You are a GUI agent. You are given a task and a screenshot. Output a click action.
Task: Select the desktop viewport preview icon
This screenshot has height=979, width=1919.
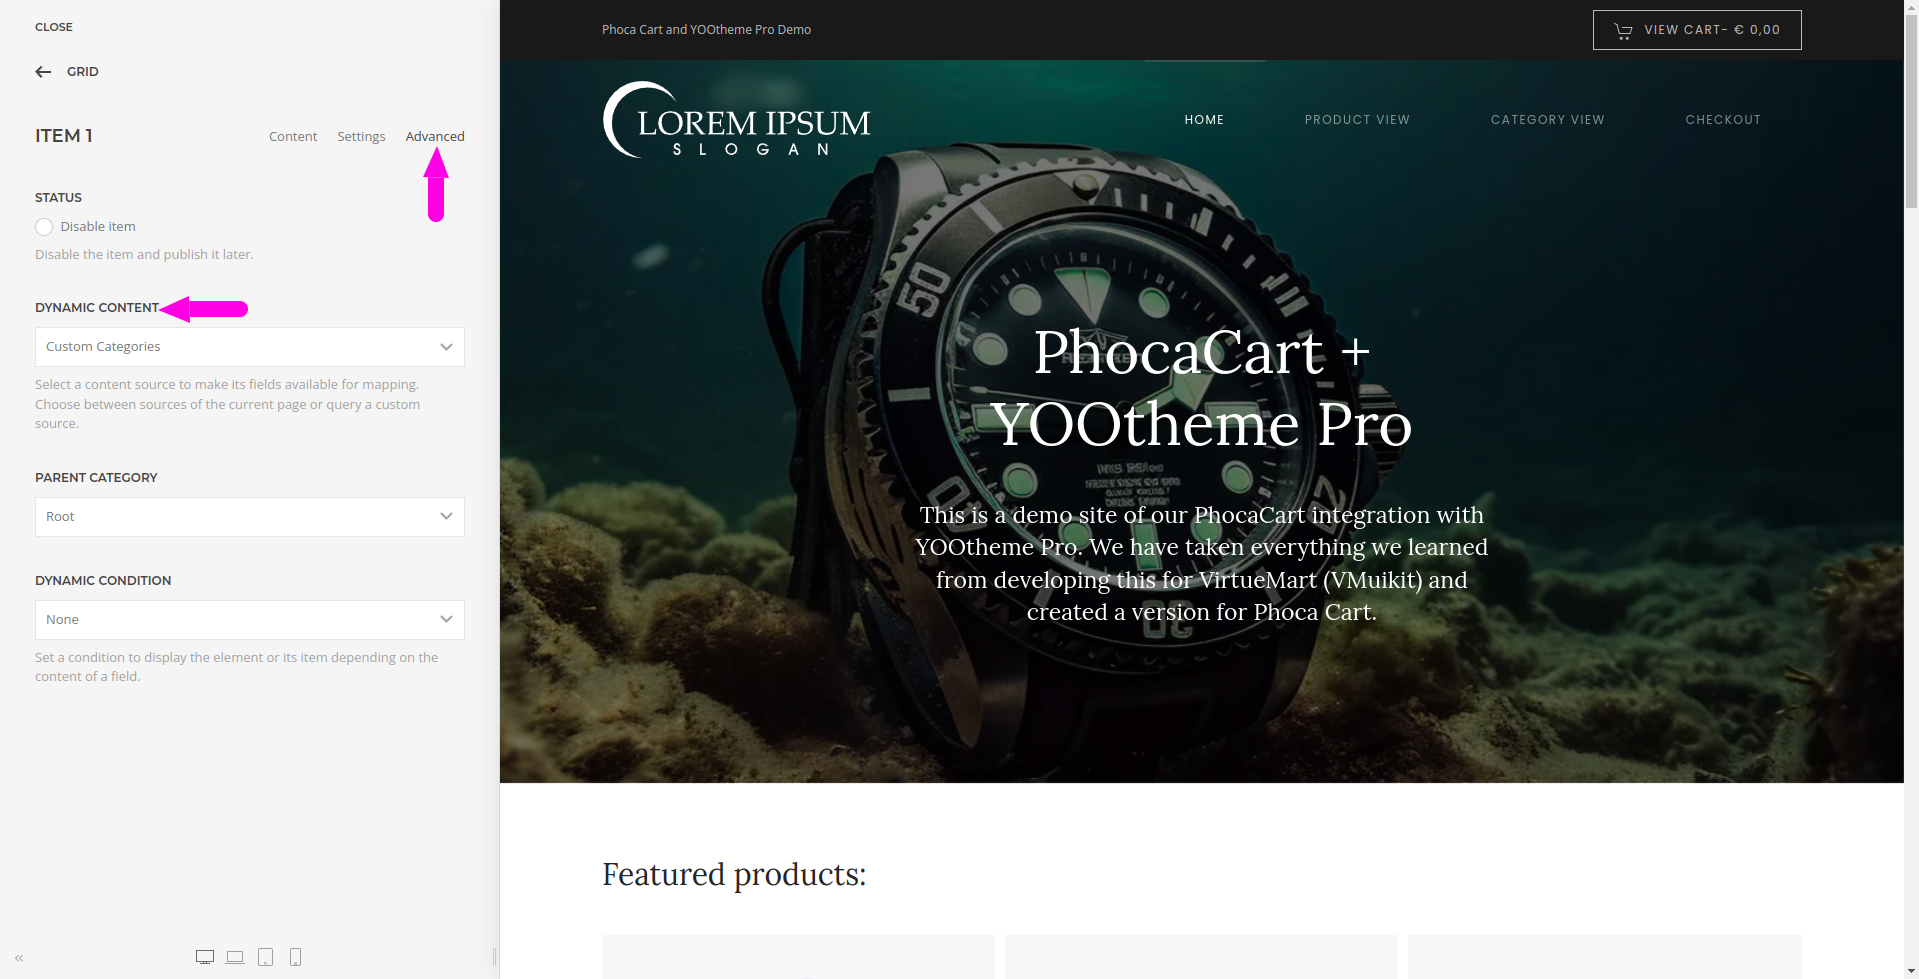(x=205, y=957)
